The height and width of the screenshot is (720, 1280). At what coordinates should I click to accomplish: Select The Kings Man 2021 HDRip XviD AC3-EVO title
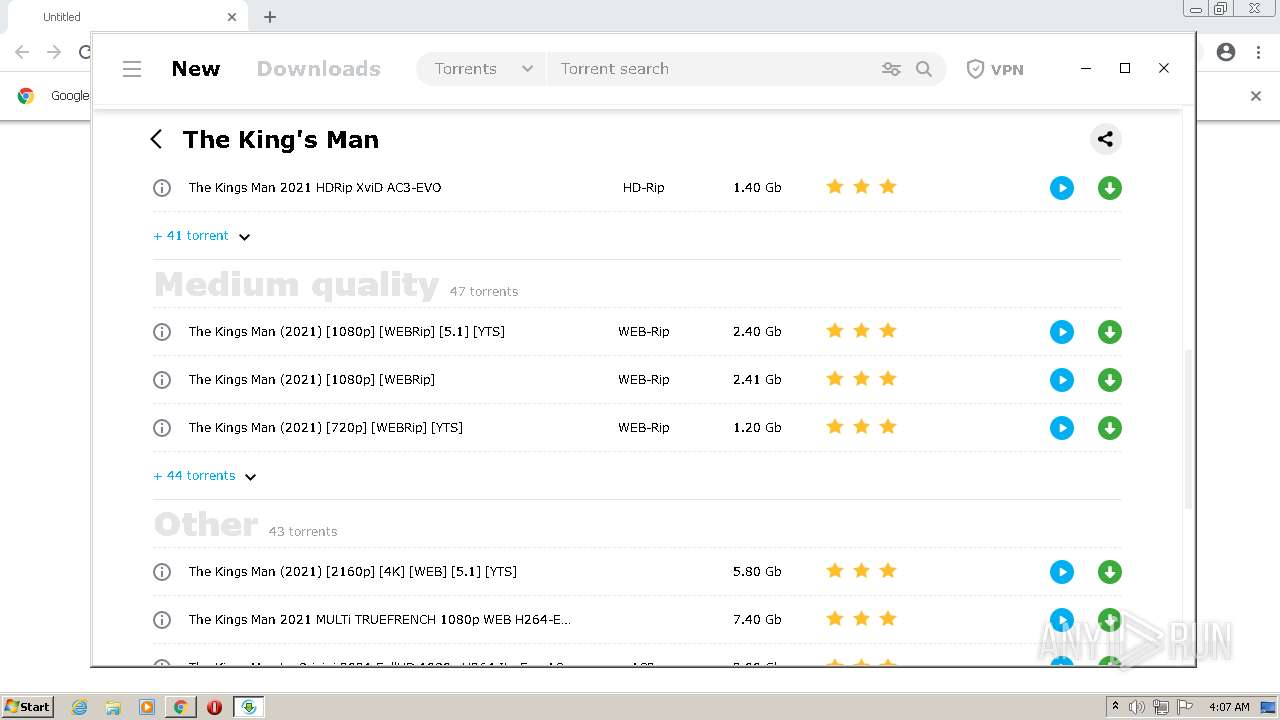315,188
